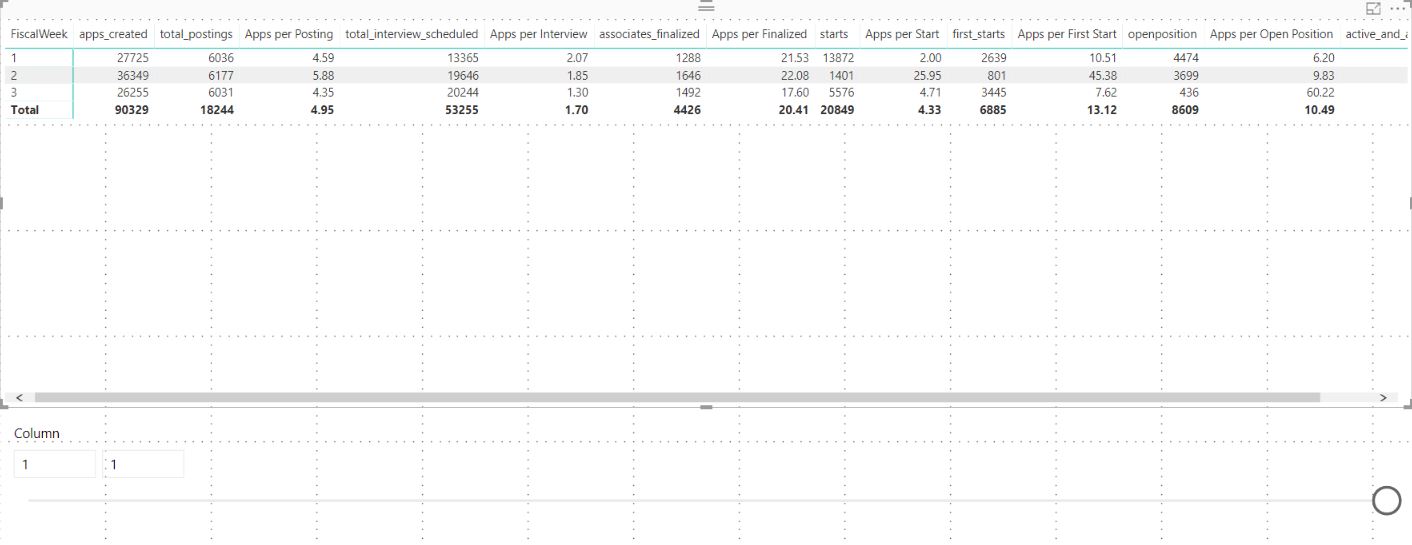Select cell value 5576
Screen dimensions: 1412x545
[x=841, y=93]
